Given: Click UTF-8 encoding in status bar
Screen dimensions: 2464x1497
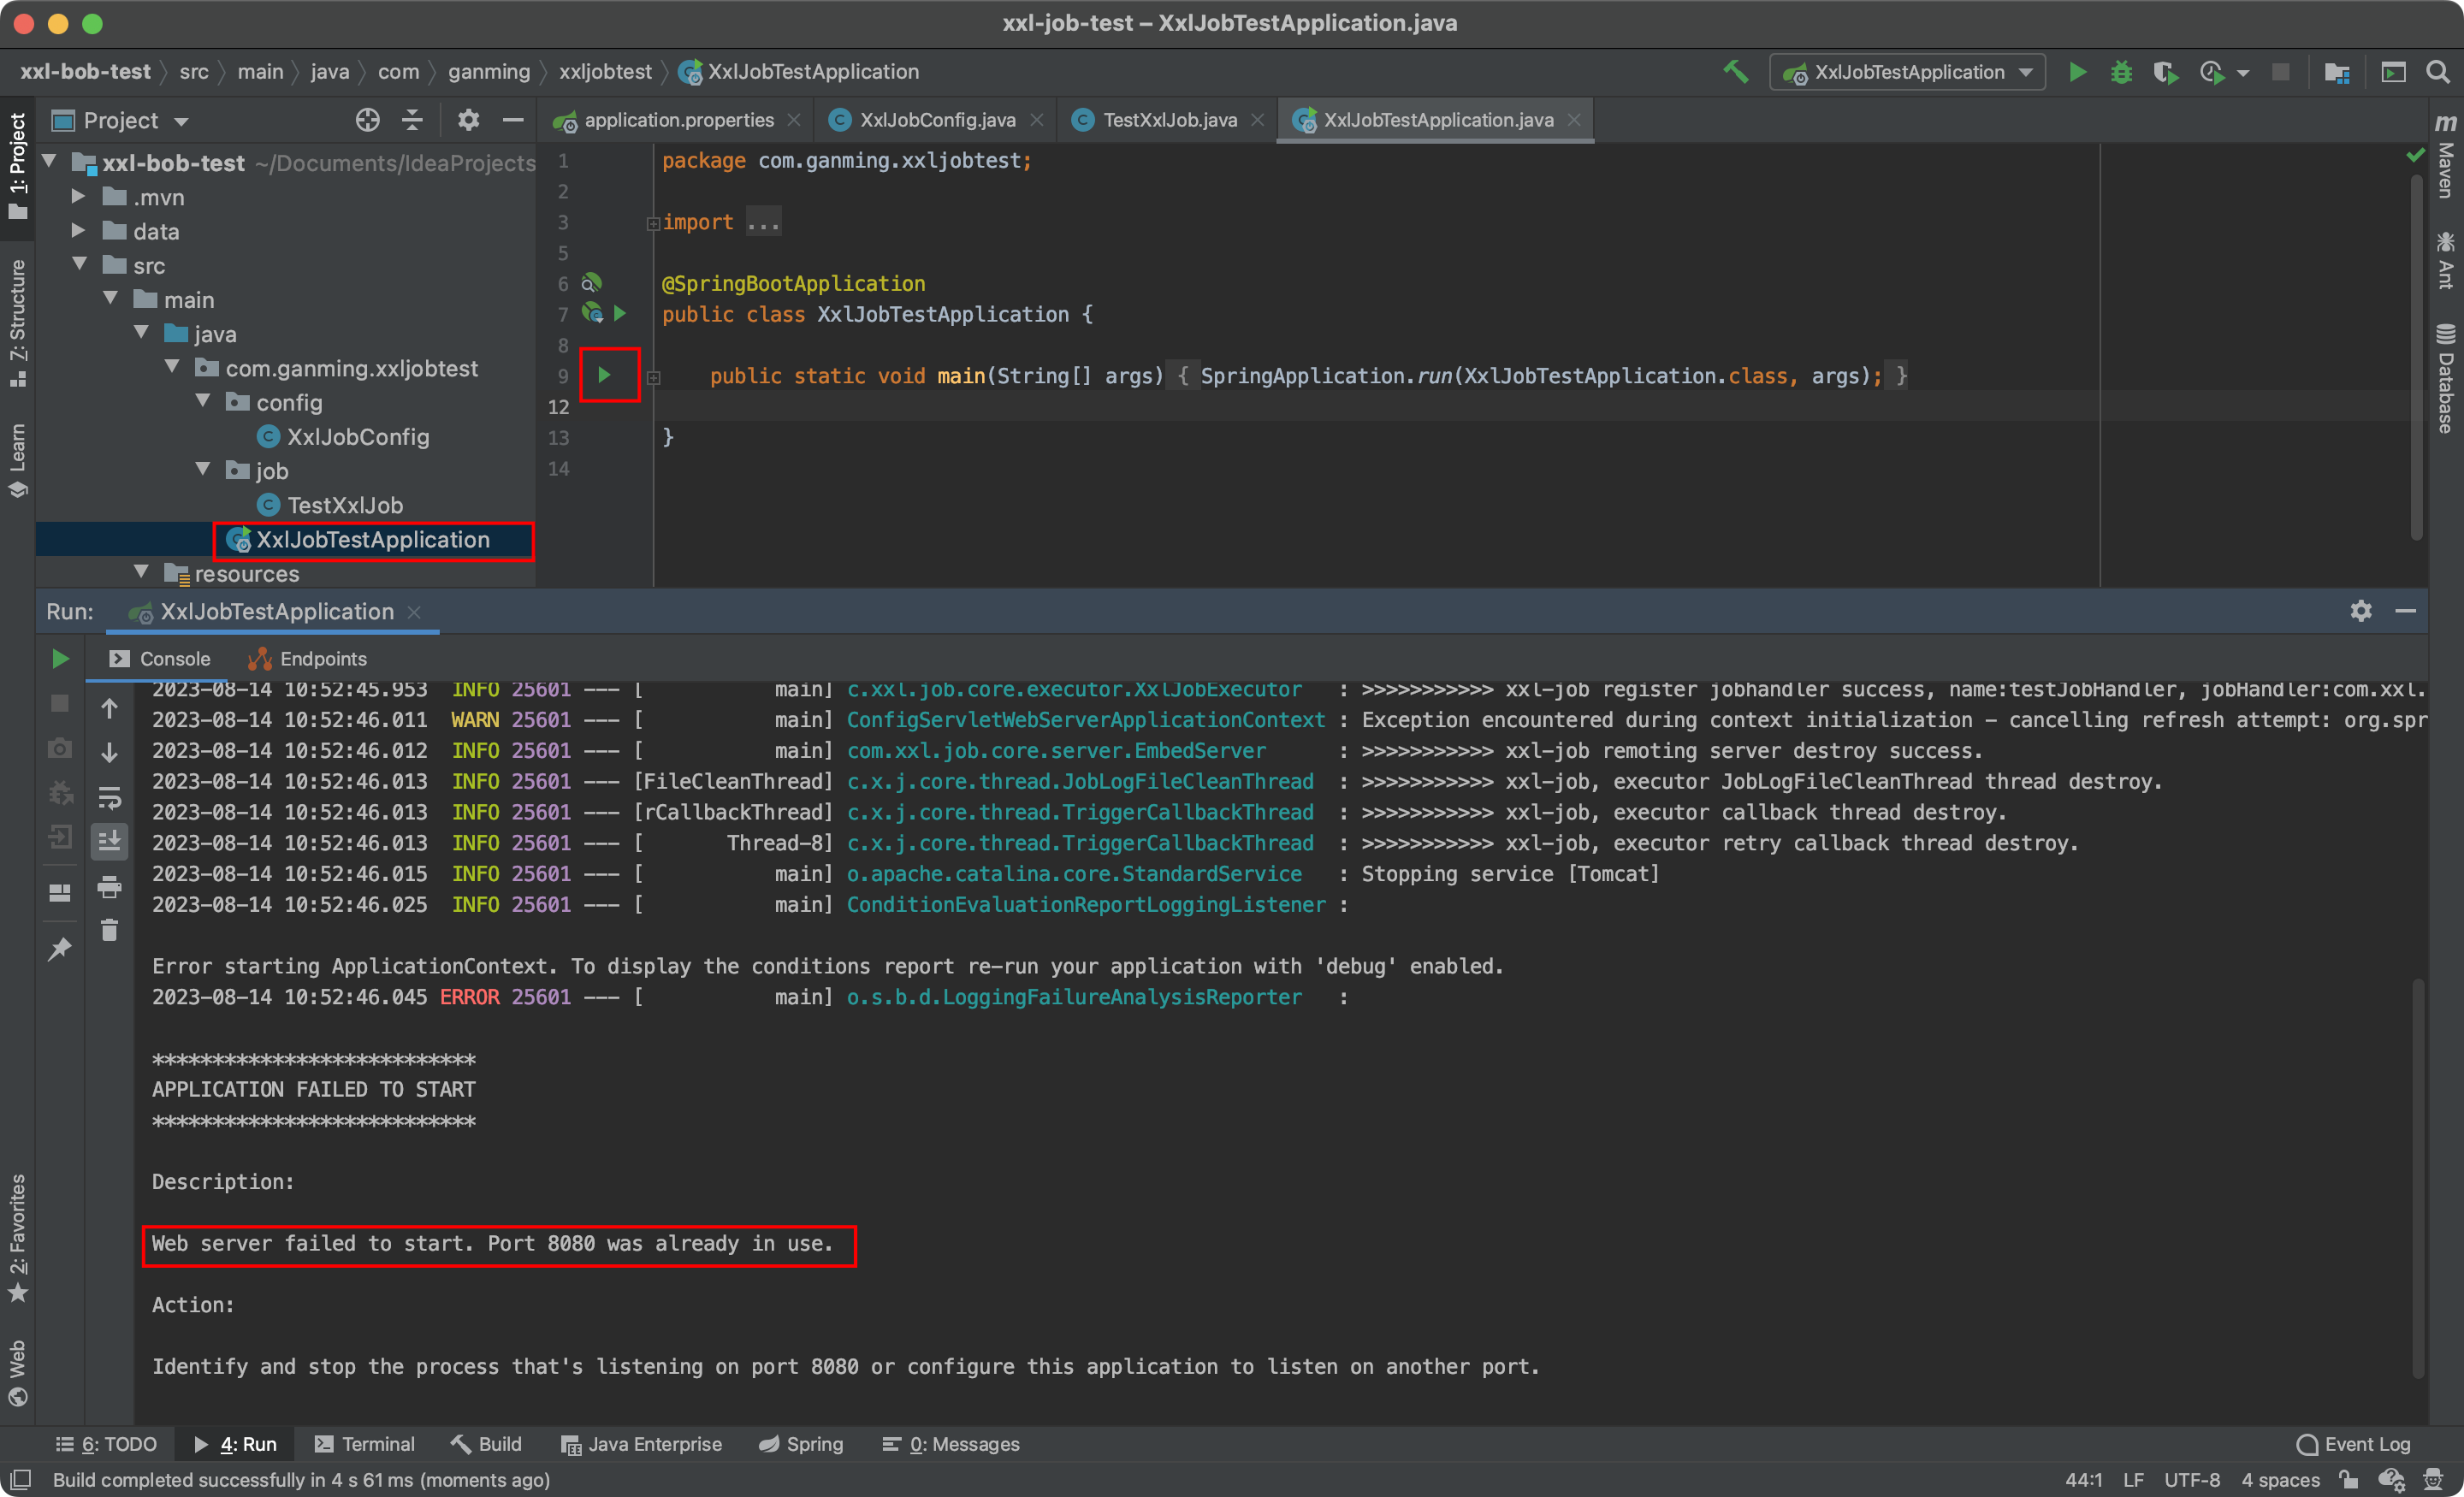Looking at the screenshot, I should (x=2191, y=1479).
